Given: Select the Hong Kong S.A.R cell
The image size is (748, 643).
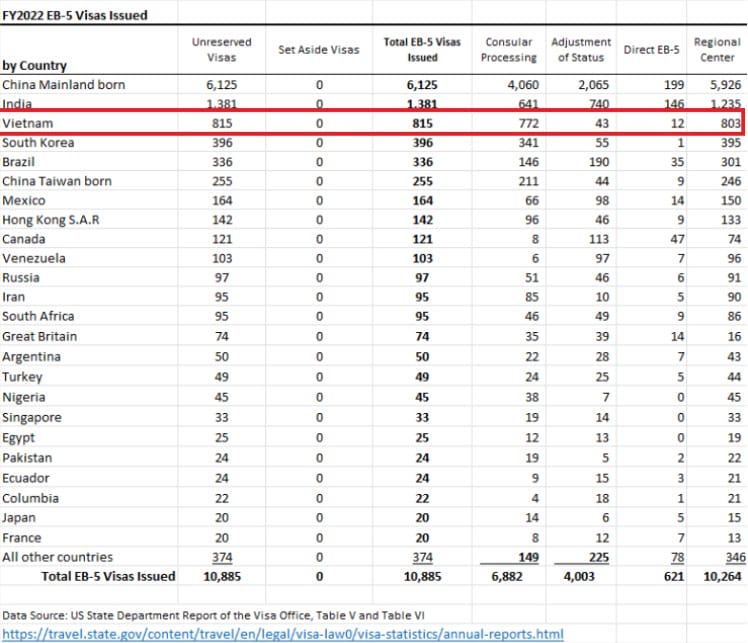Looking at the screenshot, I should (51, 220).
